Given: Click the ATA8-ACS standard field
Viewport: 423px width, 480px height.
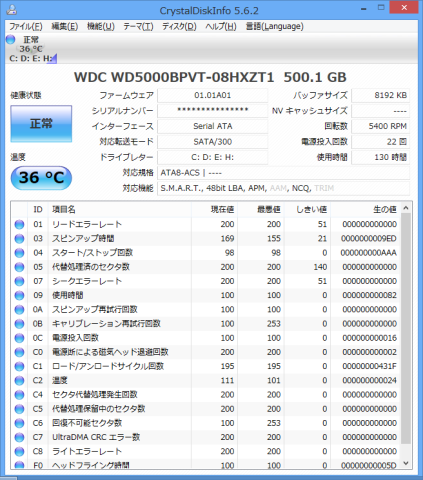Looking at the screenshot, I should tap(283, 173).
